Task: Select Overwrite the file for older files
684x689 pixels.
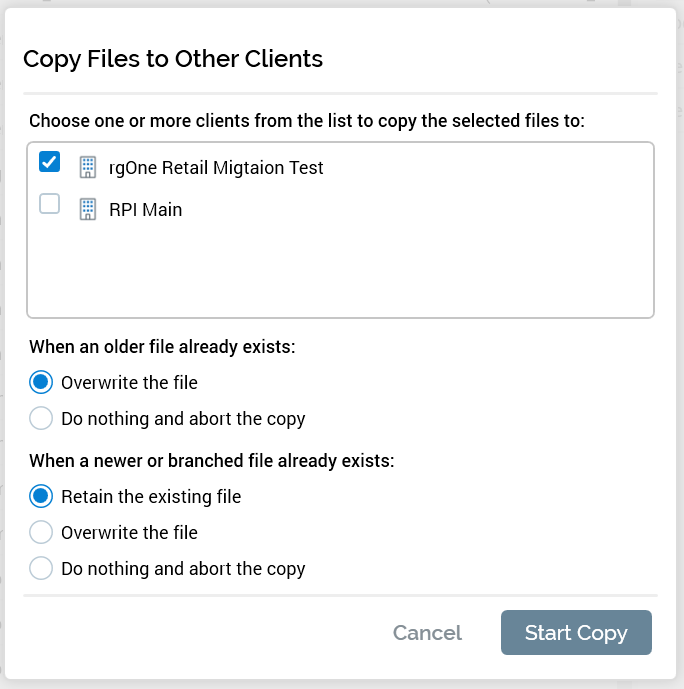Action: click(x=41, y=382)
